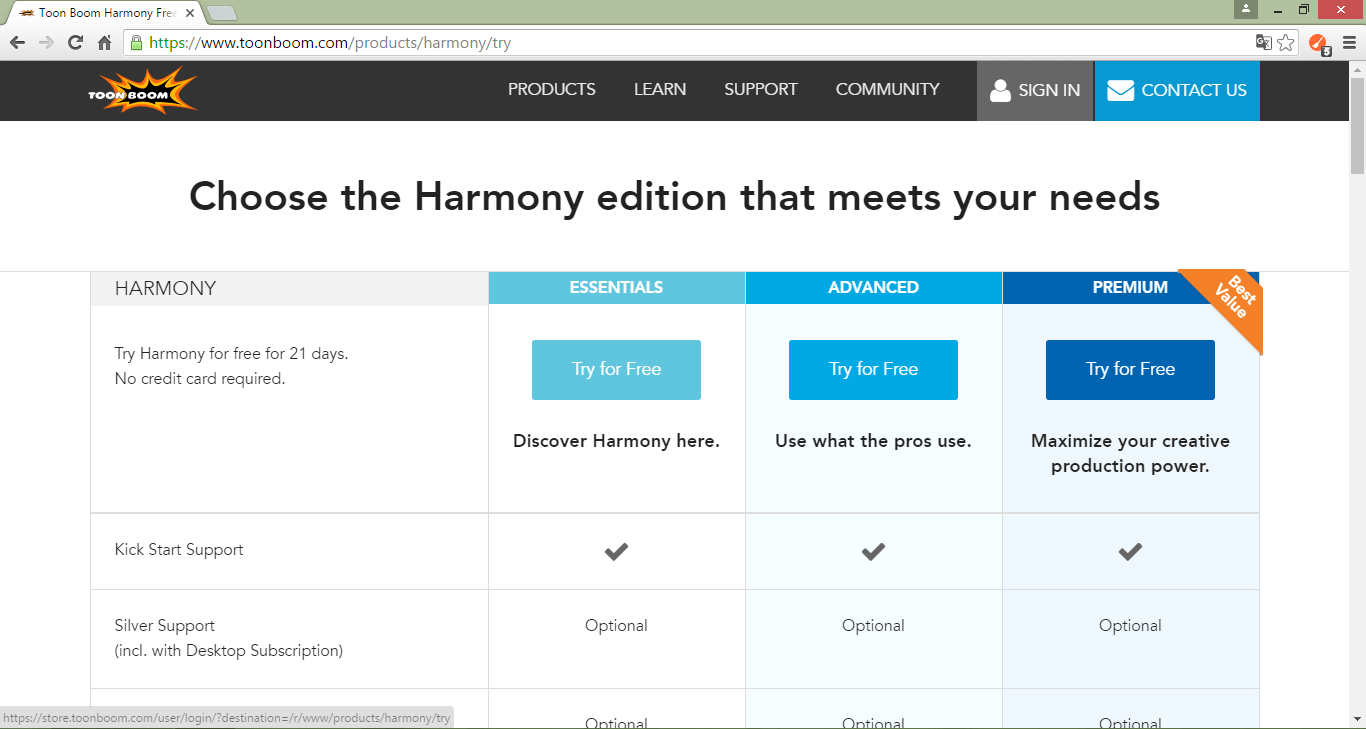Click the Advanced Kick Start Support checkmark
This screenshot has width=1366, height=729.
click(873, 551)
